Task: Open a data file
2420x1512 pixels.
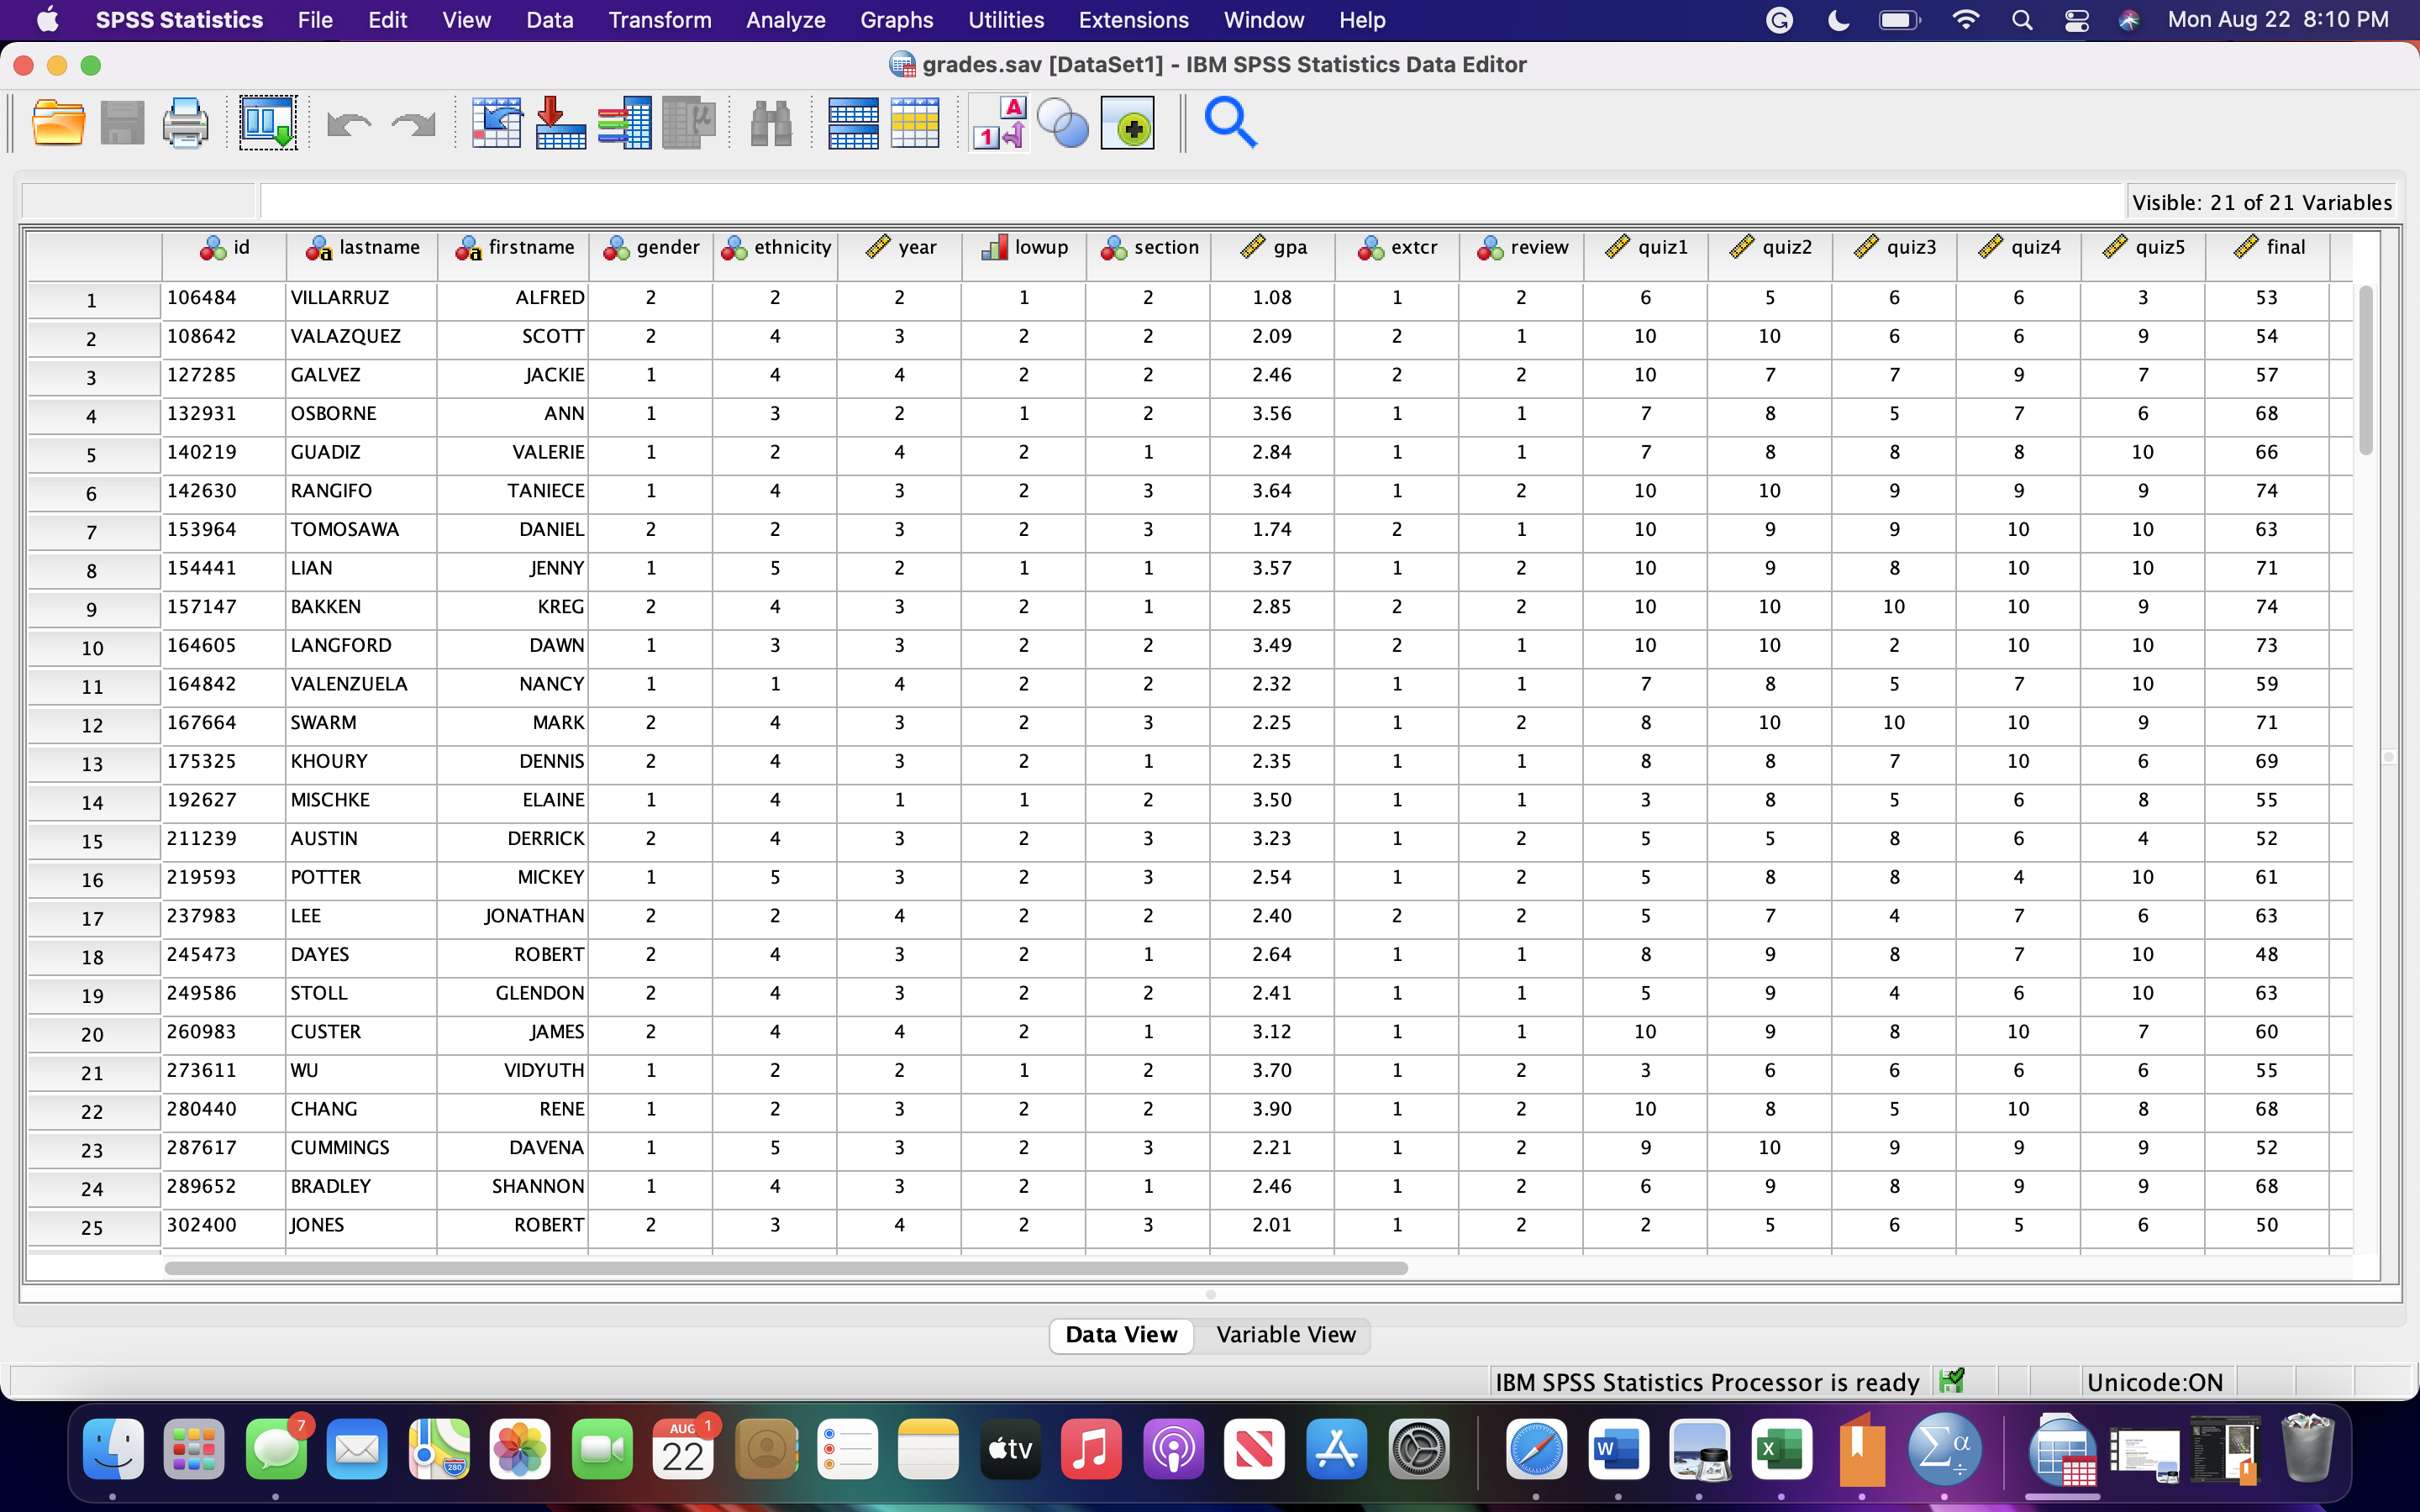Action: click(57, 122)
